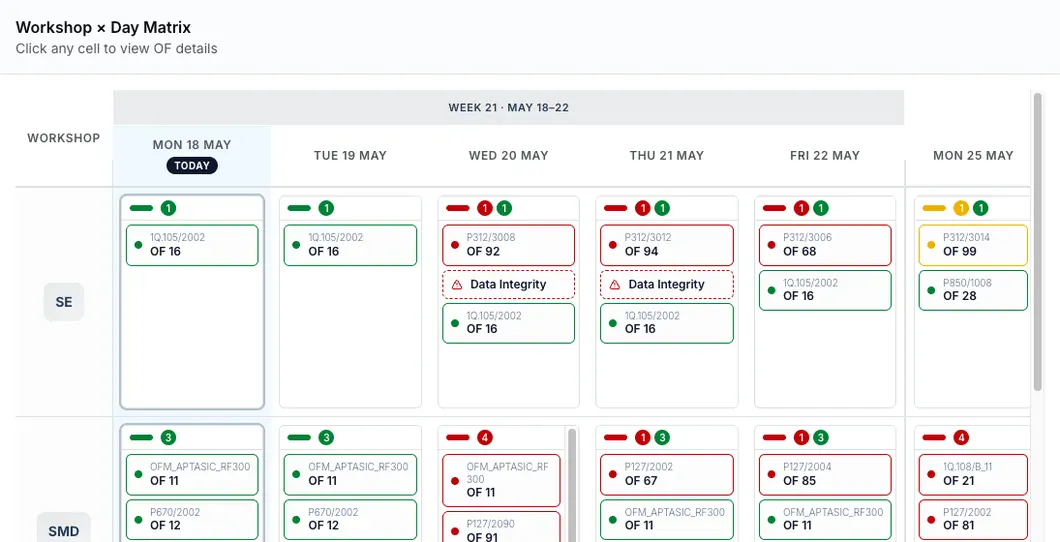Select the SE workshop row label
1060x542 pixels.
(64, 301)
